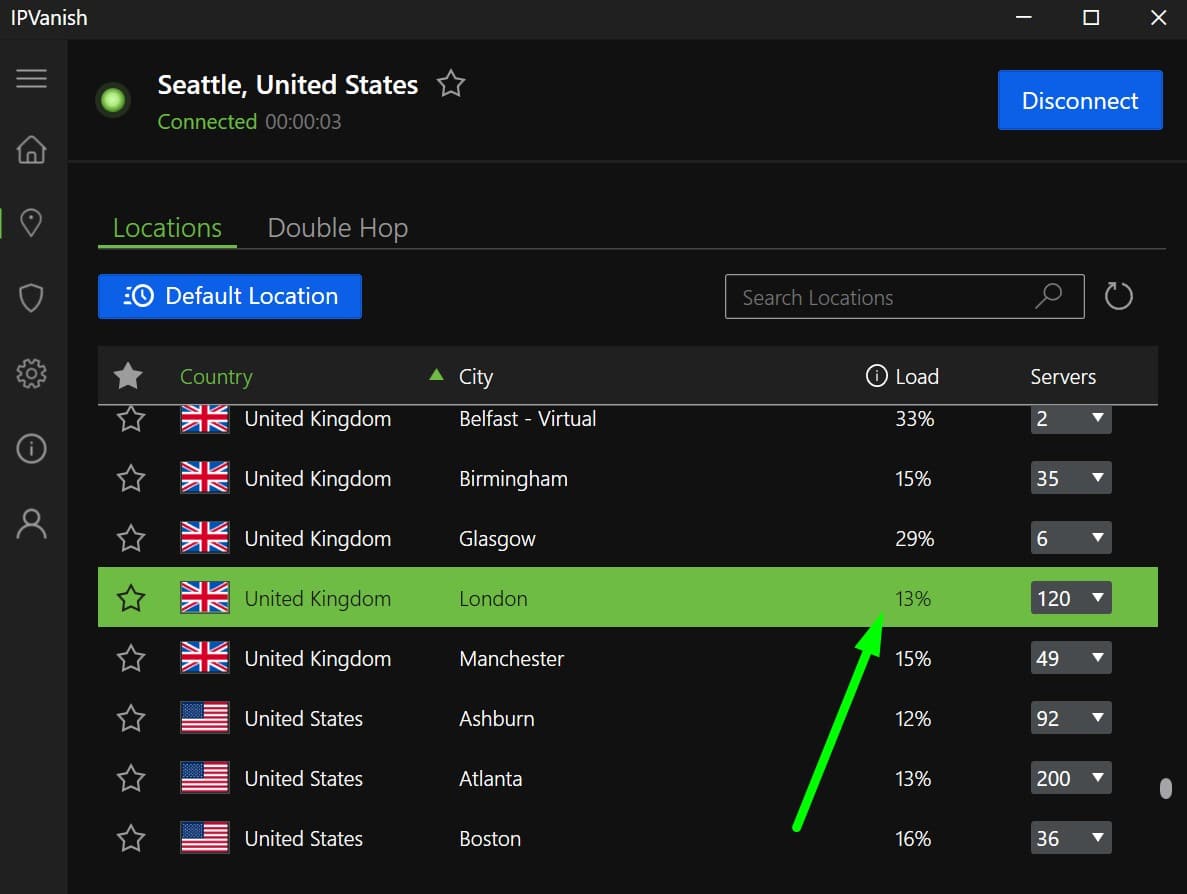Click the Connected status text
This screenshot has width=1187, height=894.
point(207,122)
